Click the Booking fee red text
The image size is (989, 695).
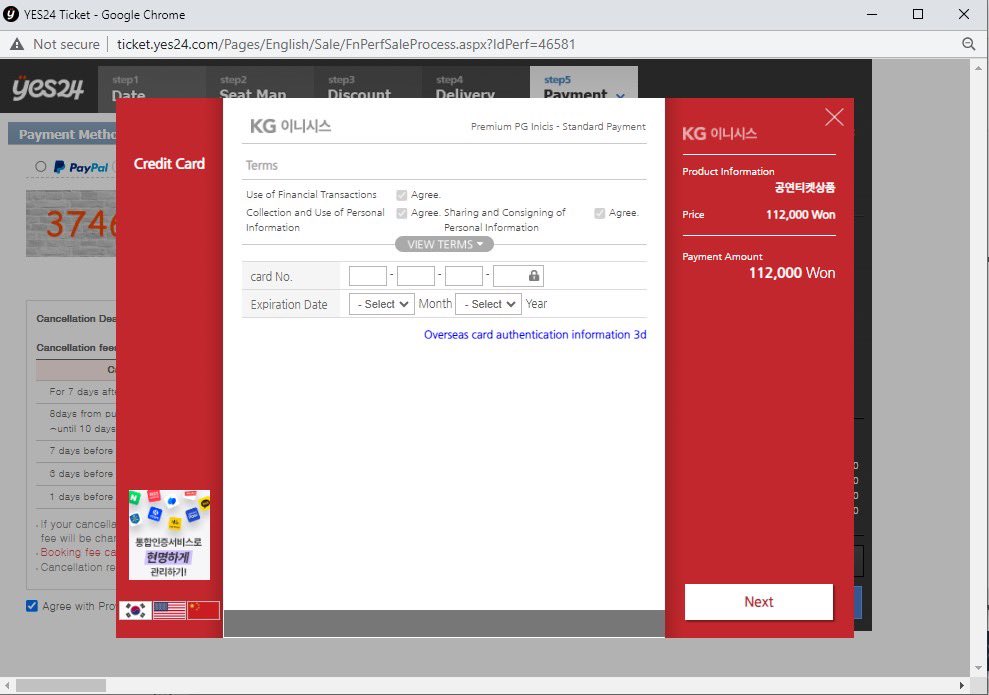[x=78, y=552]
